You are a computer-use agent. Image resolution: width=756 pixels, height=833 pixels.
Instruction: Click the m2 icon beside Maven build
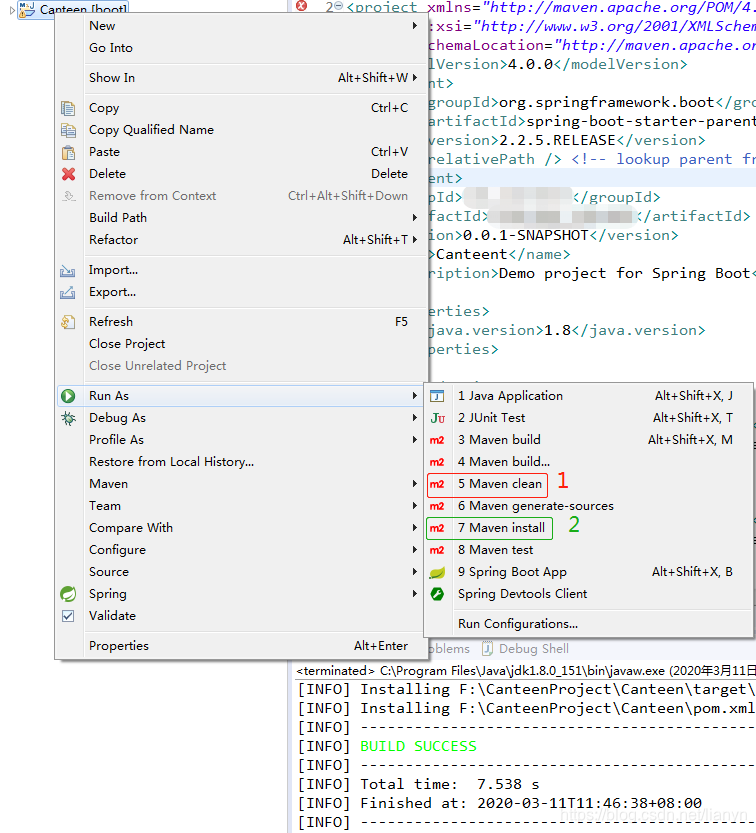437,440
